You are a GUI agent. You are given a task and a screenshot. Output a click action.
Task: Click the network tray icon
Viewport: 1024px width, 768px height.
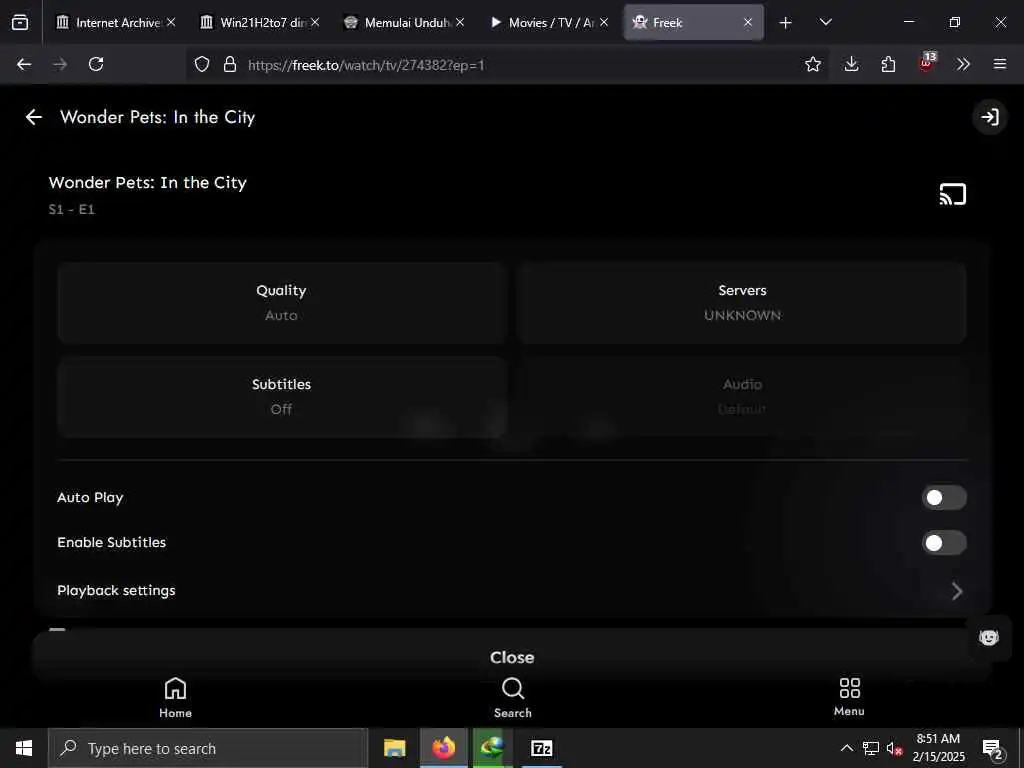(x=871, y=748)
